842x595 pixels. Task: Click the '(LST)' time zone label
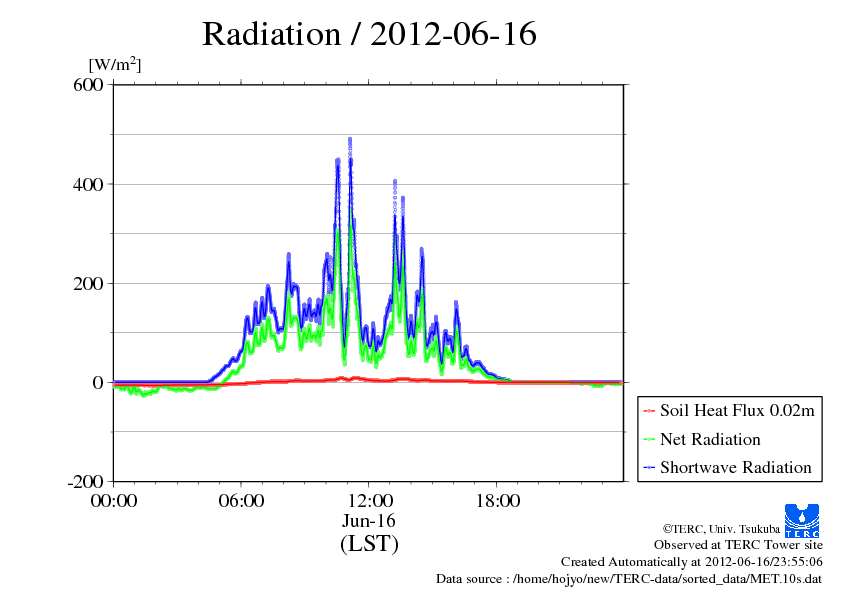(x=369, y=543)
